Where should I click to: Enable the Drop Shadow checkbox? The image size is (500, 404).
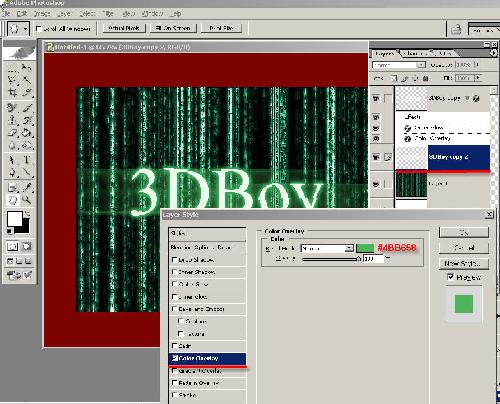(x=174, y=260)
